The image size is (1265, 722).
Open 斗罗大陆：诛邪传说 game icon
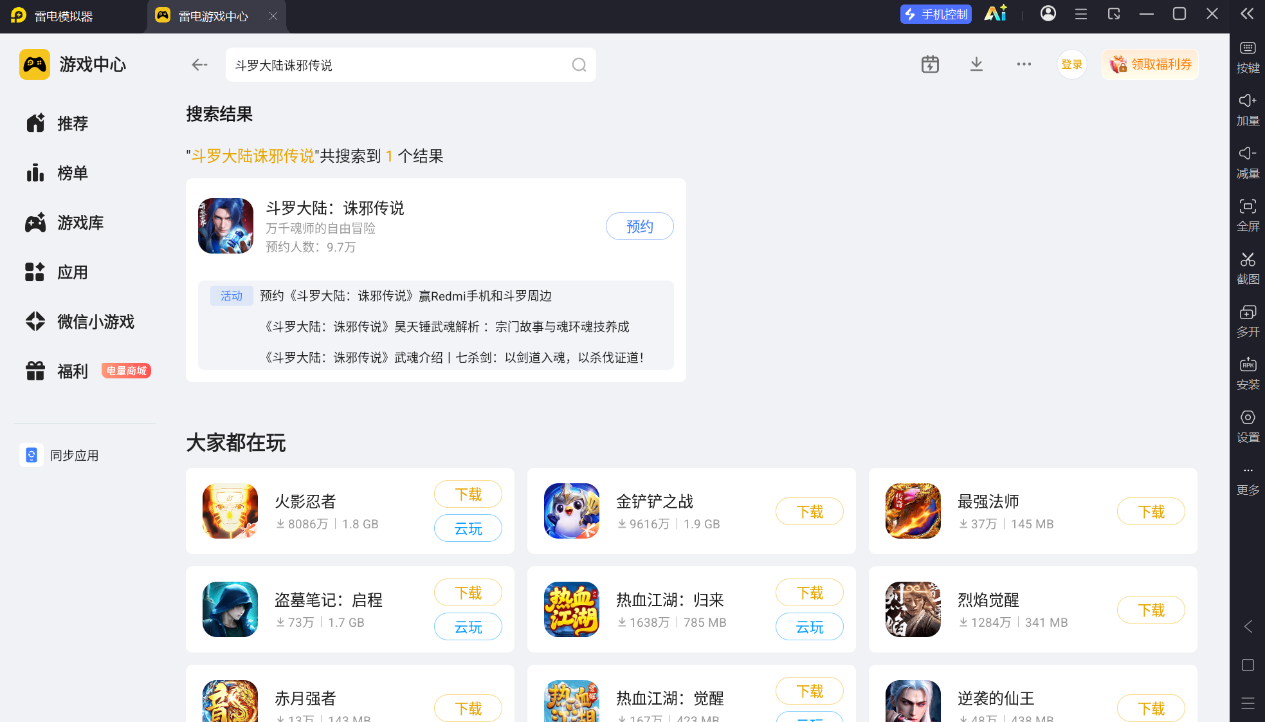click(226, 226)
